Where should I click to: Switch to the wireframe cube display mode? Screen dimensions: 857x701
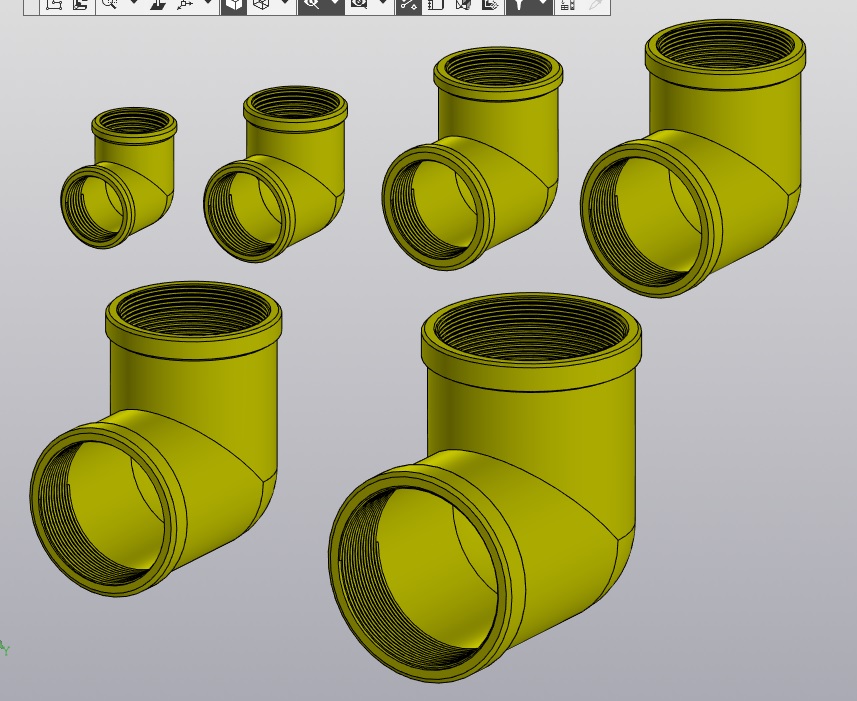coord(262,5)
